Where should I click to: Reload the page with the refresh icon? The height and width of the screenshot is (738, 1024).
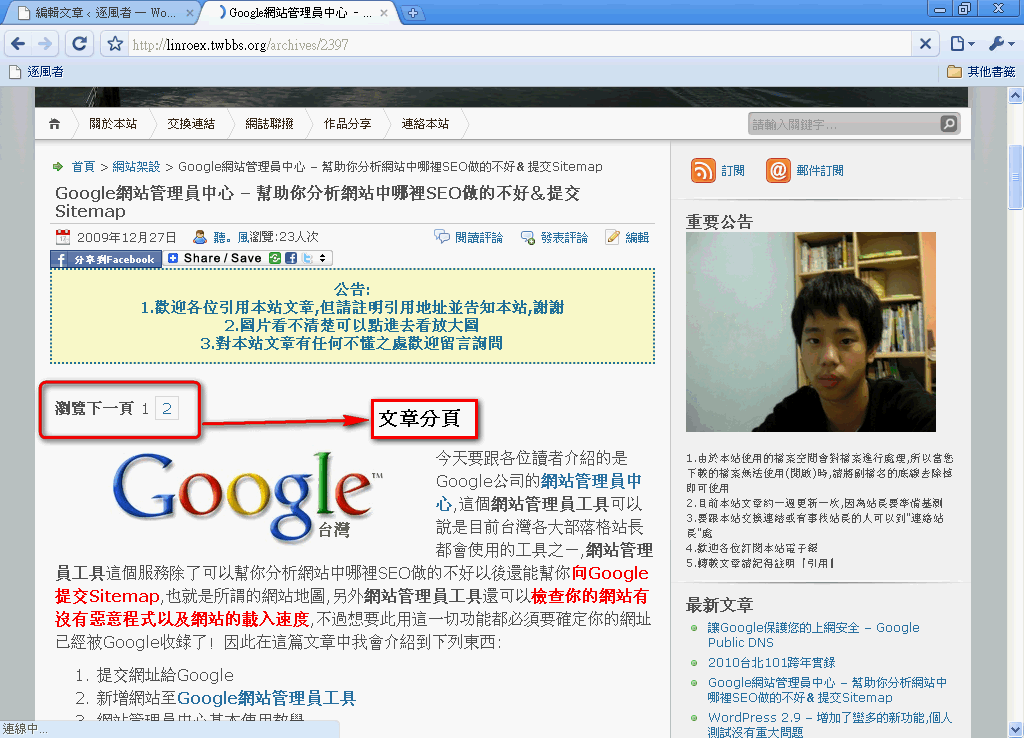click(80, 44)
